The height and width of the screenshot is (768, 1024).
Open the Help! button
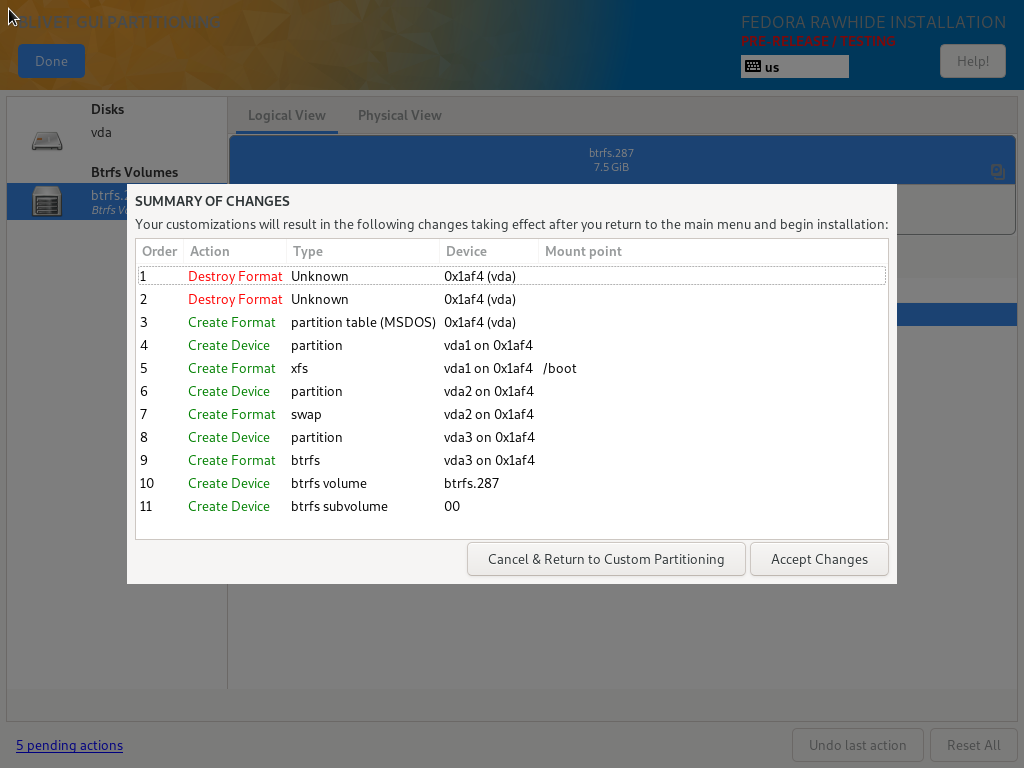coord(972,61)
